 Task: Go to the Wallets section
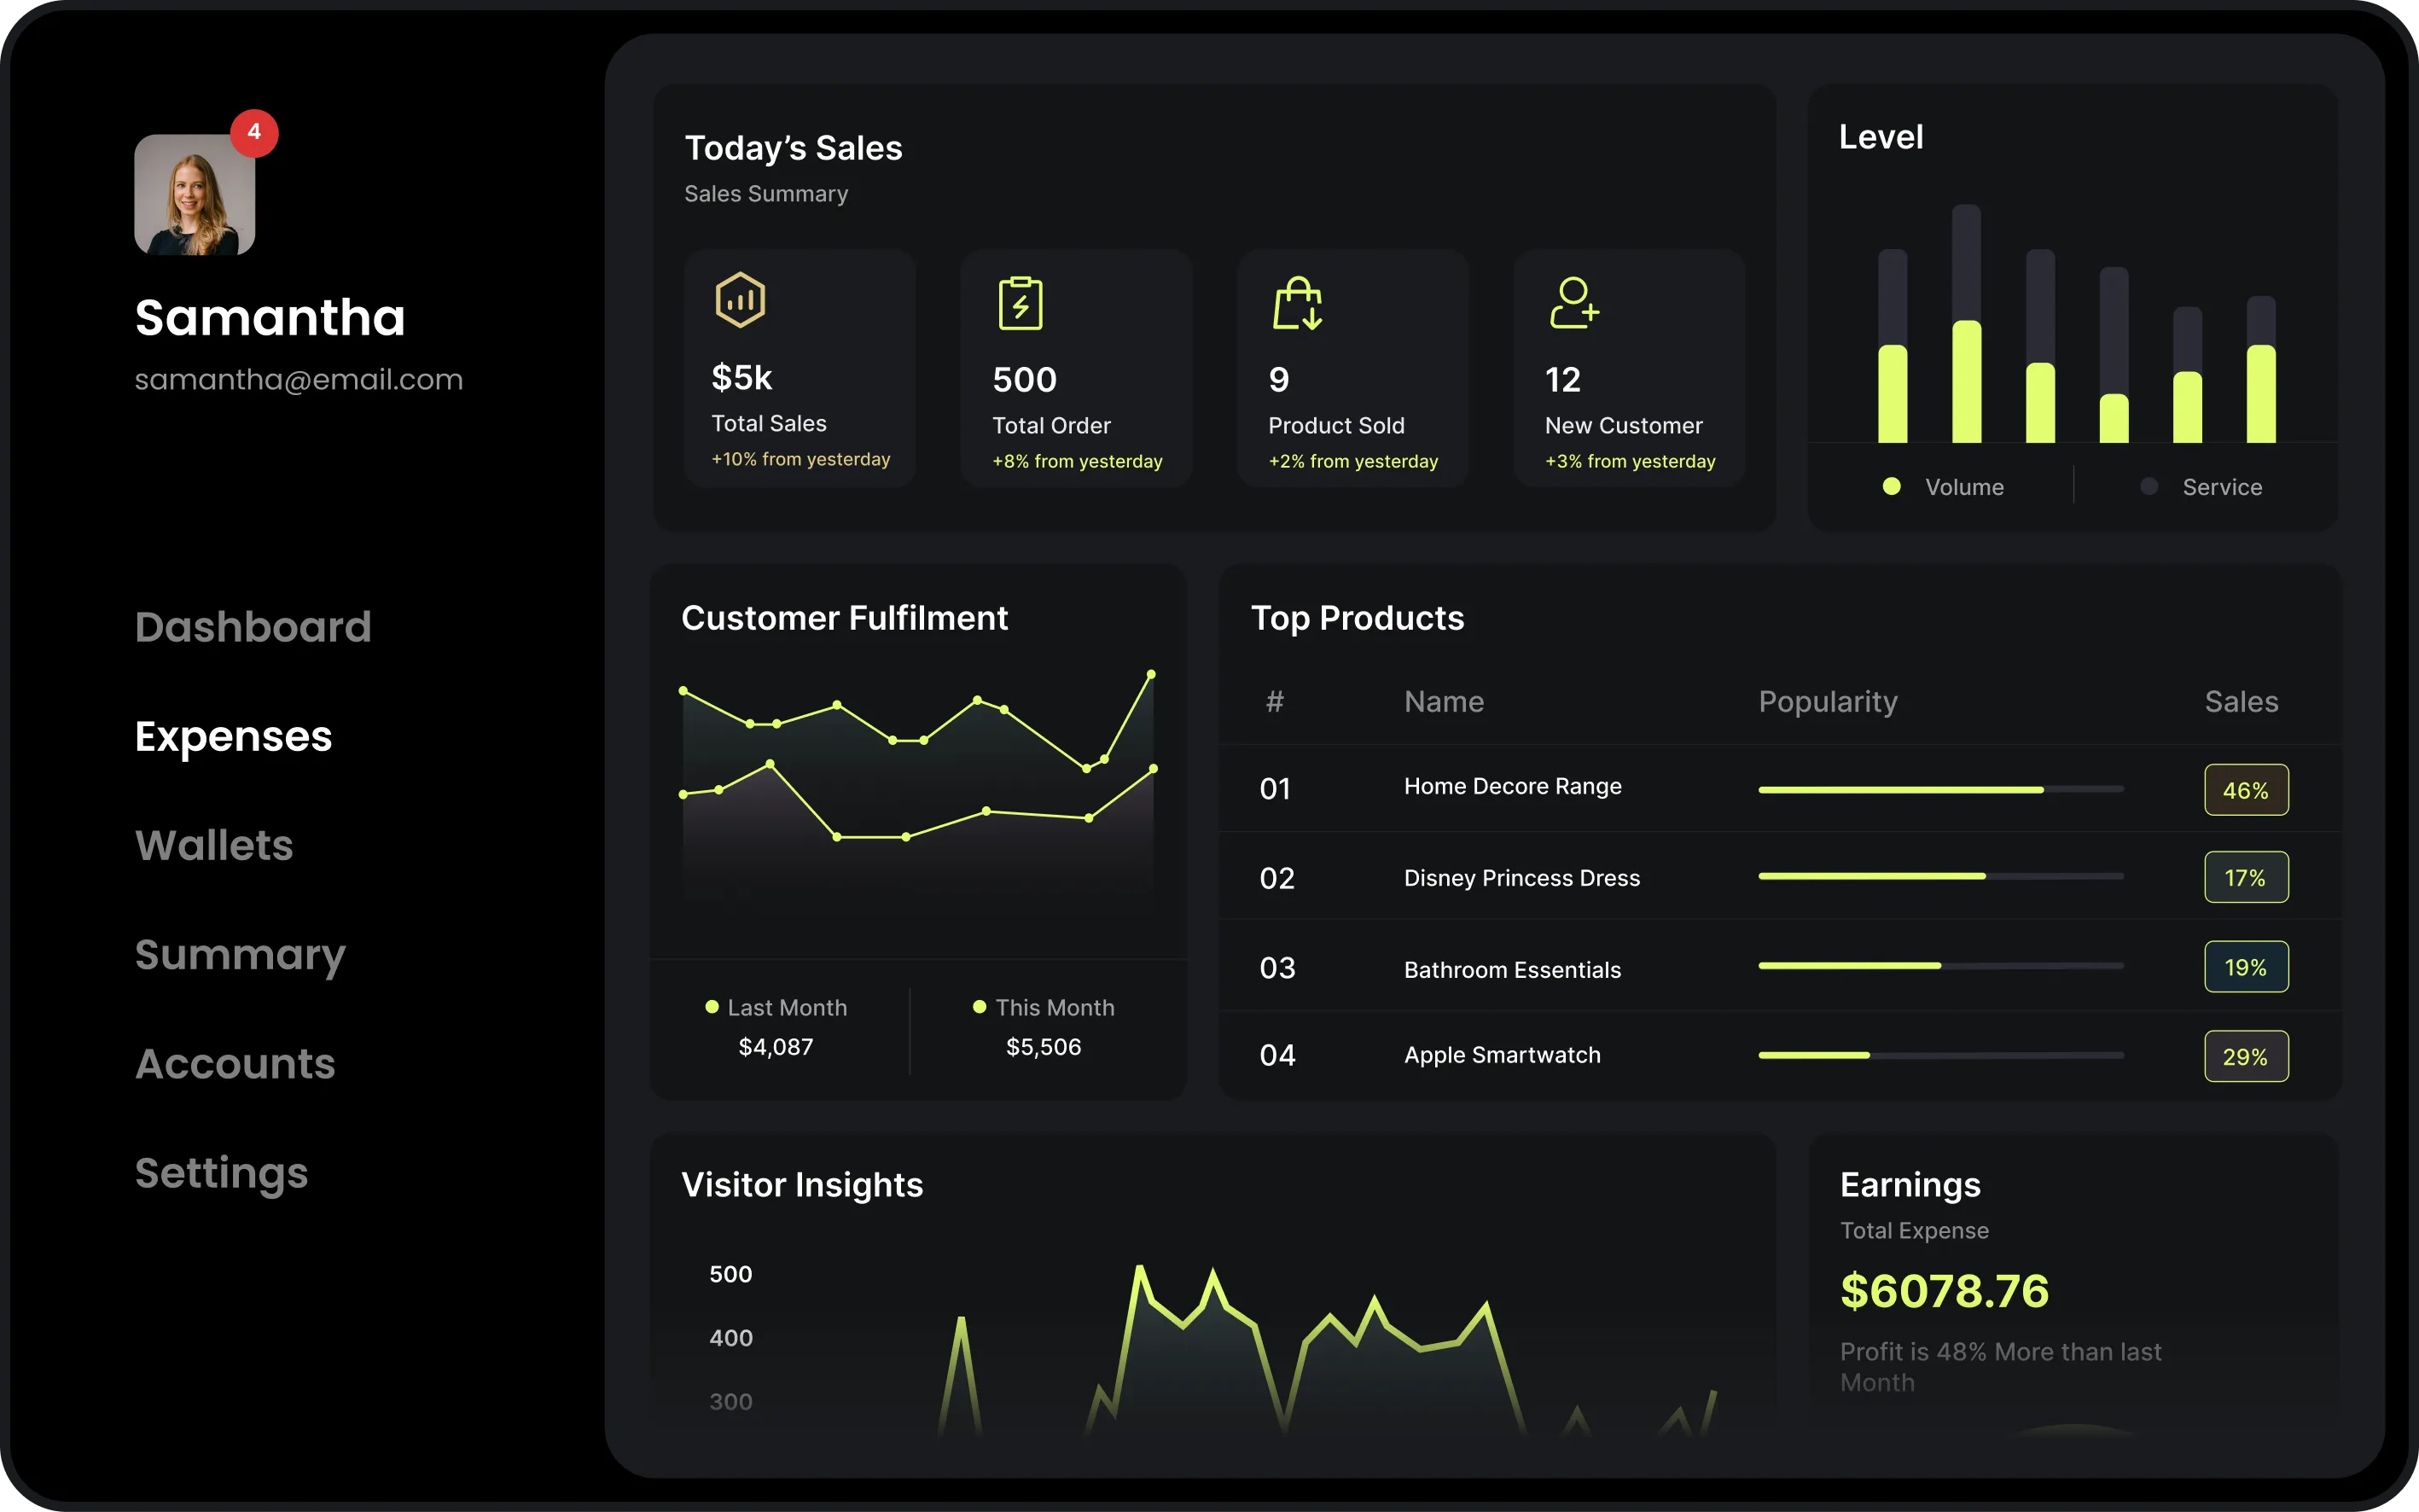click(214, 846)
